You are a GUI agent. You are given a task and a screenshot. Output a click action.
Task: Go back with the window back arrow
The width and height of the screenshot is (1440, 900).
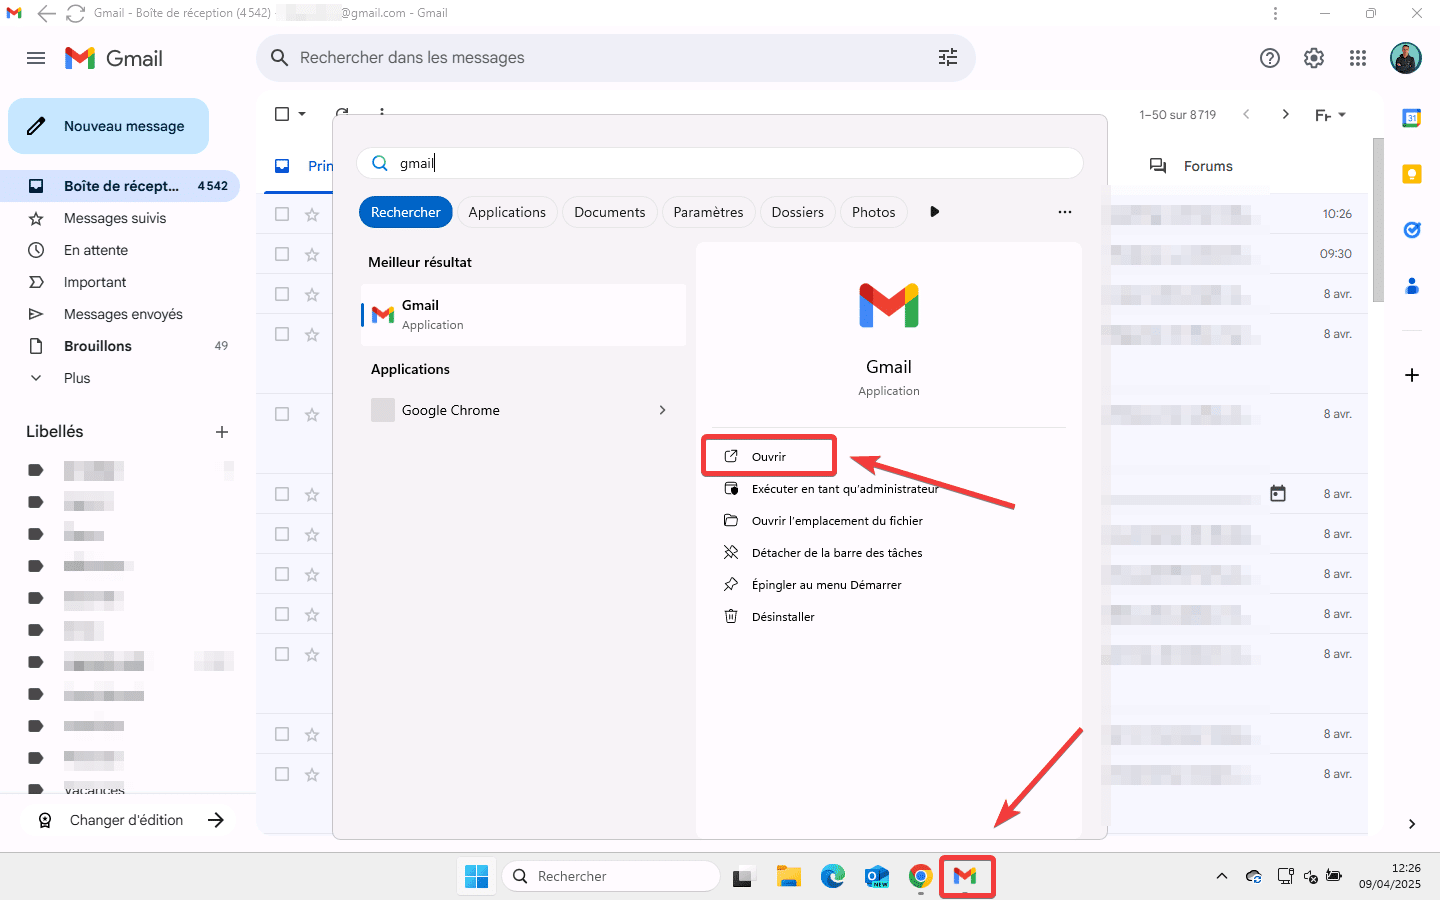click(x=46, y=13)
